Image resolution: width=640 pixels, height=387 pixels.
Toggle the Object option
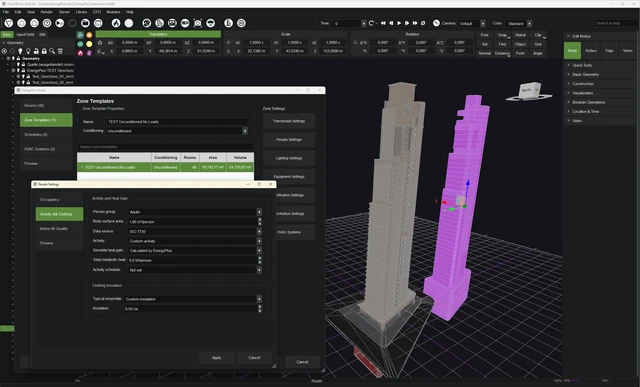click(520, 44)
